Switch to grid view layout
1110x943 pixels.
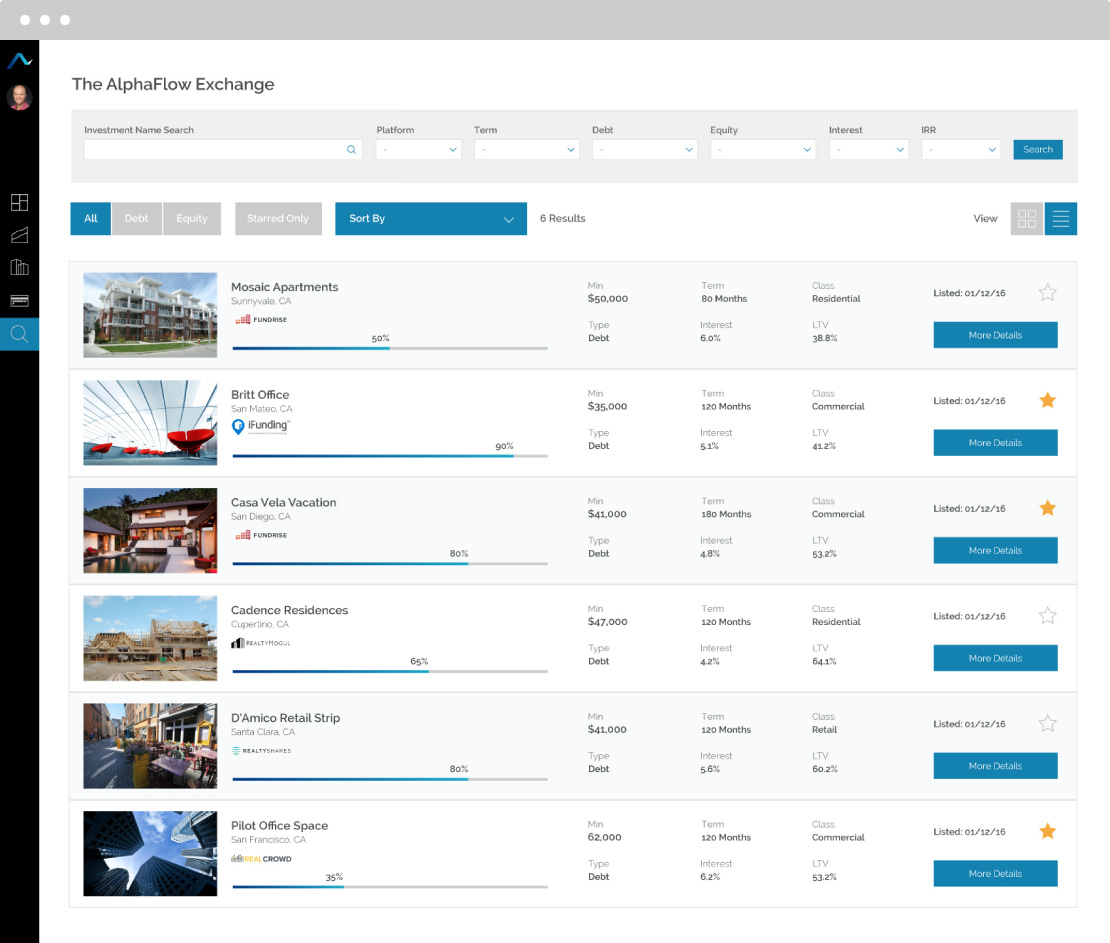pyautogui.click(x=1026, y=218)
